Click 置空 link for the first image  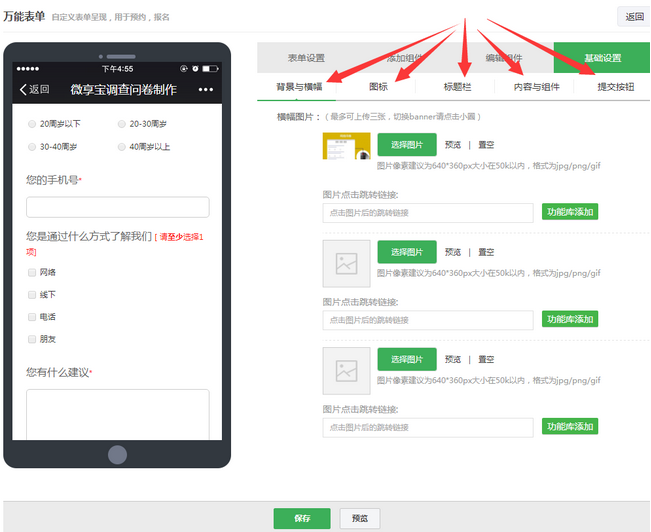pyautogui.click(x=486, y=145)
